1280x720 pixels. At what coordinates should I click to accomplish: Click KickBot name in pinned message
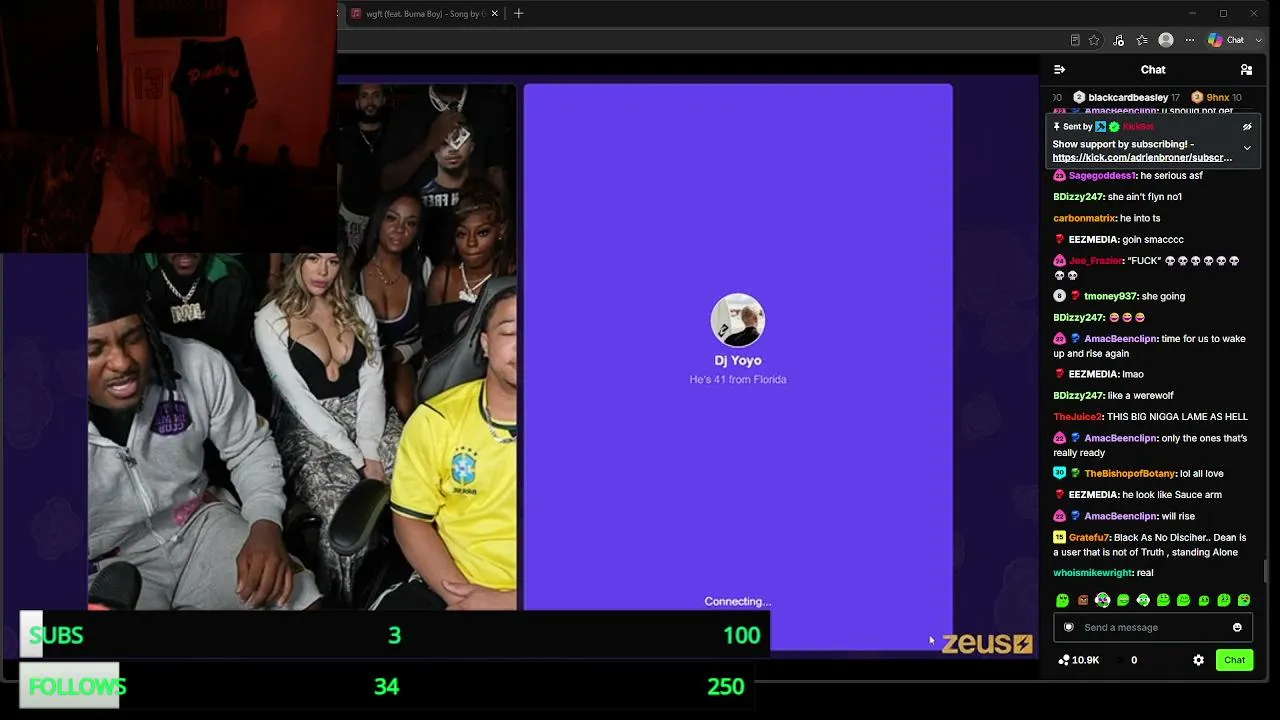coord(1138,127)
